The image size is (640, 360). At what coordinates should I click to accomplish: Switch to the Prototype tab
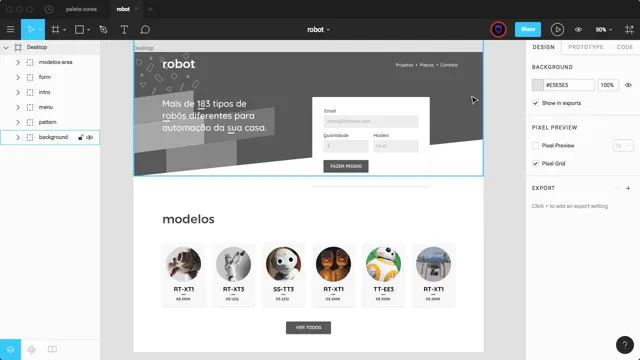(x=586, y=47)
